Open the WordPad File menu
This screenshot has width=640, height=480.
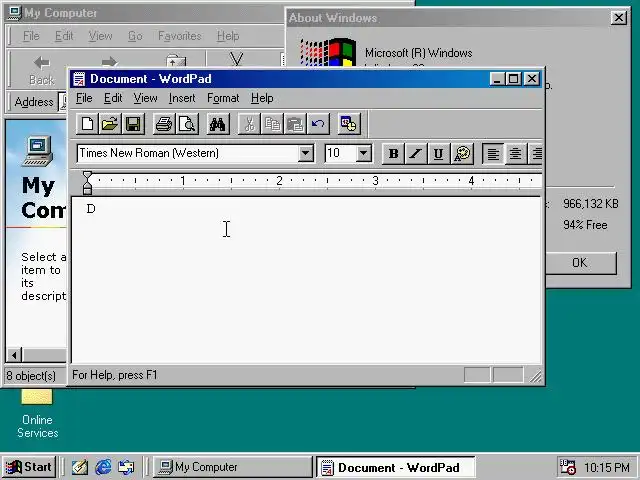coord(84,98)
